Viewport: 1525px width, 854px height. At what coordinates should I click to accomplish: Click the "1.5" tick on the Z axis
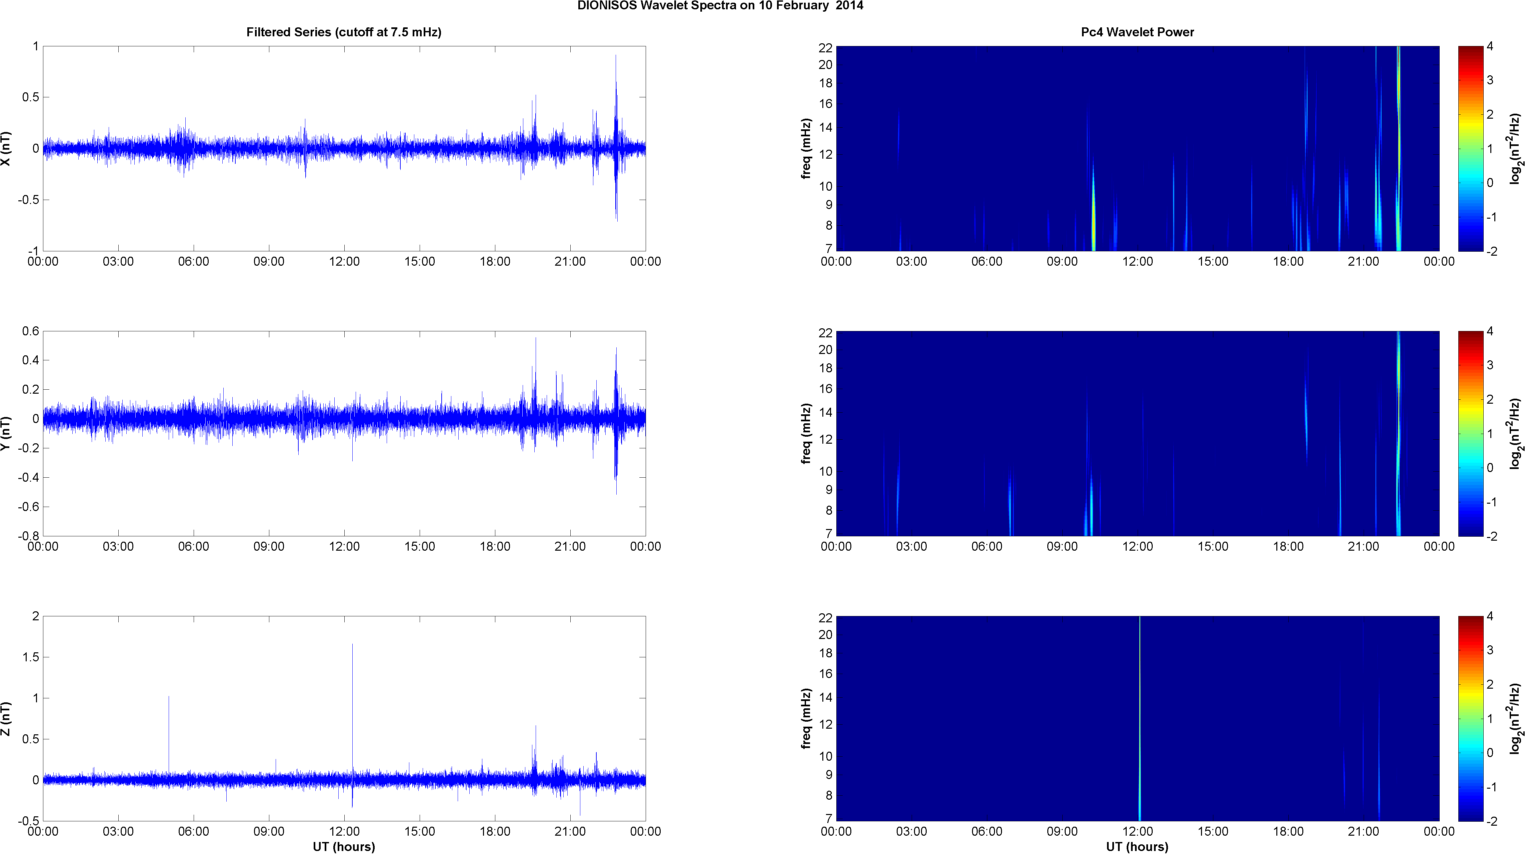[31, 657]
